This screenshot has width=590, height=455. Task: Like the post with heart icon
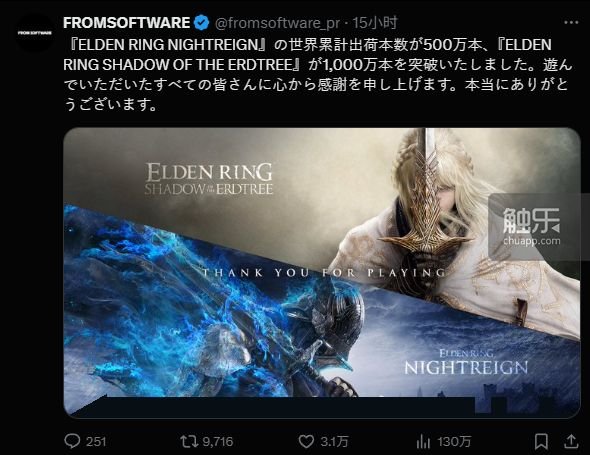306,441
